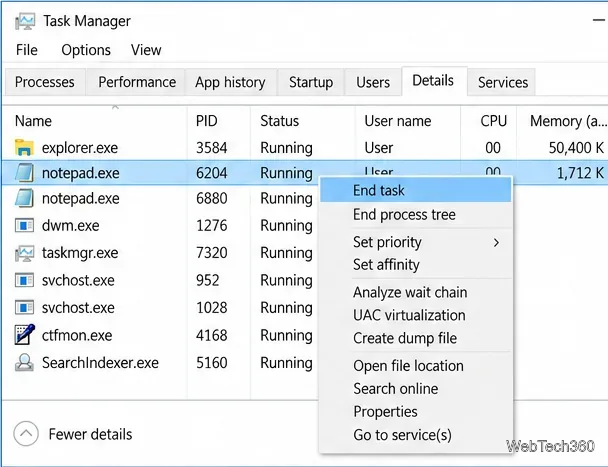Click PID value 3584

point(212,148)
